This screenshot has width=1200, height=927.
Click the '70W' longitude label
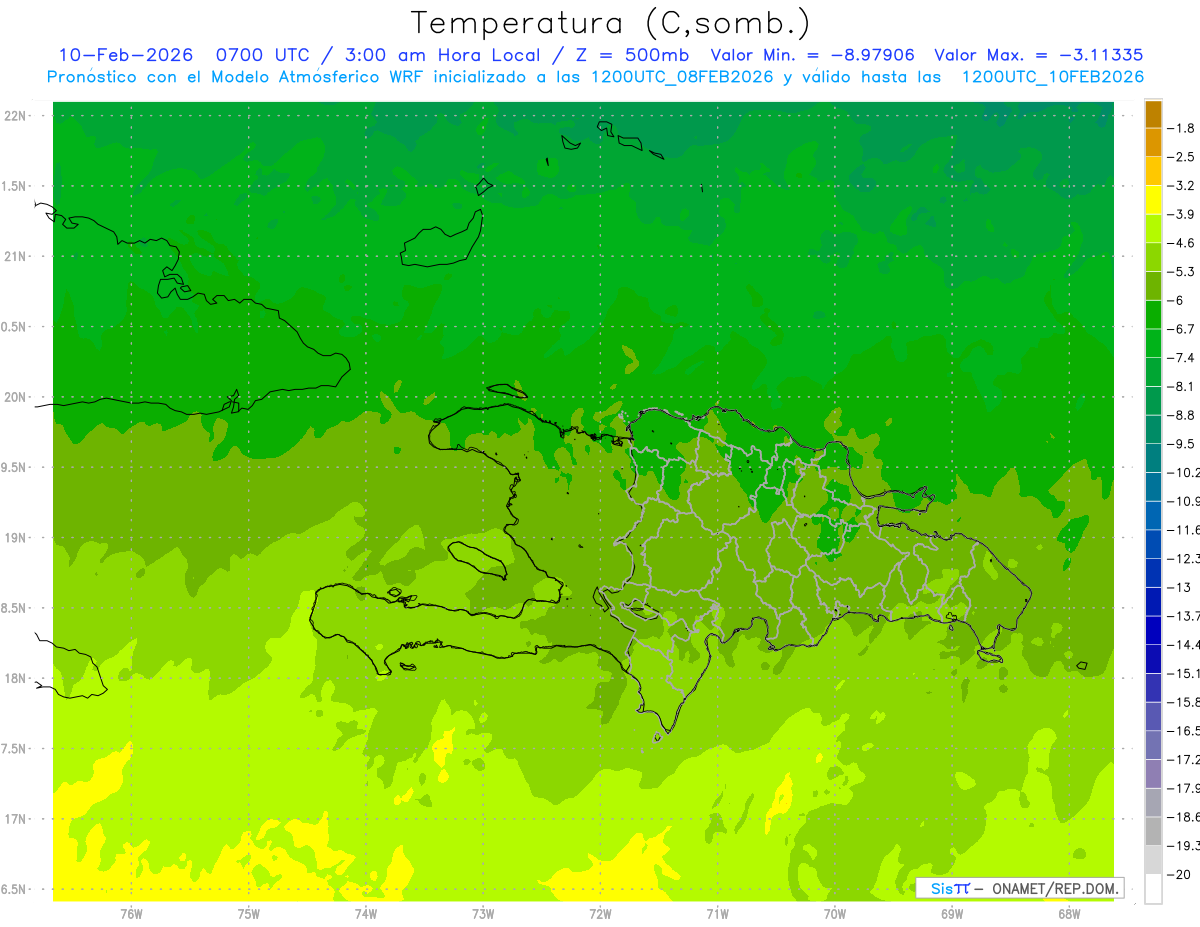(835, 914)
